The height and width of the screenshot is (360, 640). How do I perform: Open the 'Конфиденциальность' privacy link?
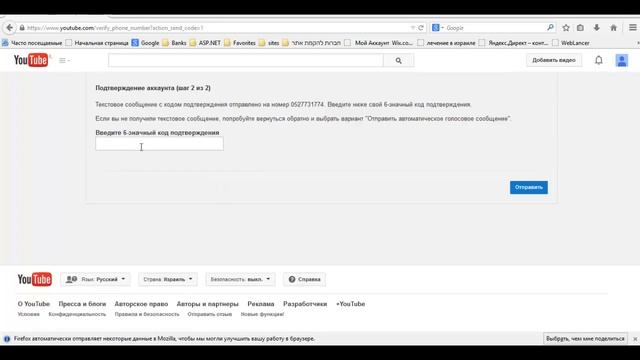tap(77, 314)
